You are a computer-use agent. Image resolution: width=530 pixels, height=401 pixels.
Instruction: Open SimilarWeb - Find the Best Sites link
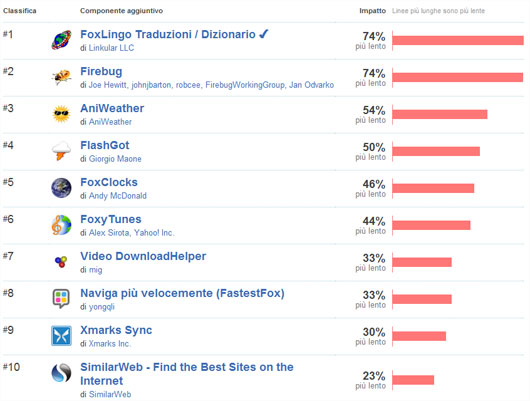187,374
